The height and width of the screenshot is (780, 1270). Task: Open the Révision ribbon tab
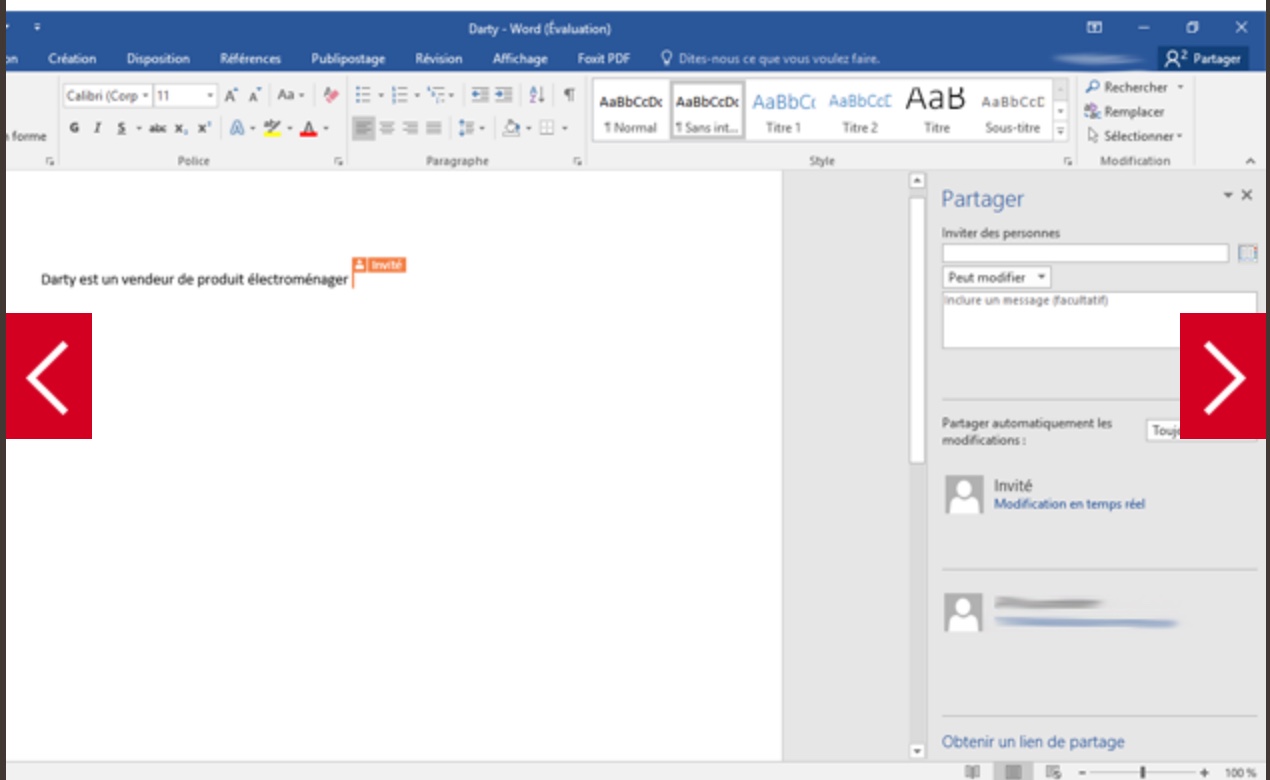click(x=438, y=59)
